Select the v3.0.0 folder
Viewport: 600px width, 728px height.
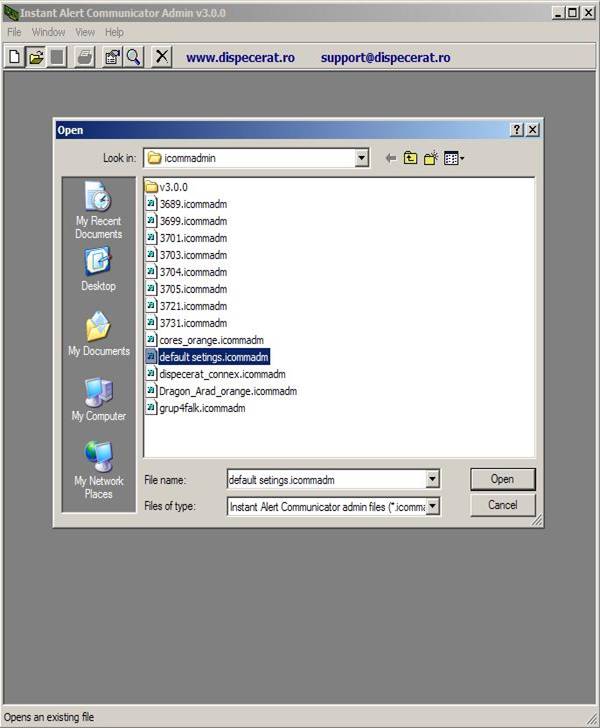coord(167,187)
